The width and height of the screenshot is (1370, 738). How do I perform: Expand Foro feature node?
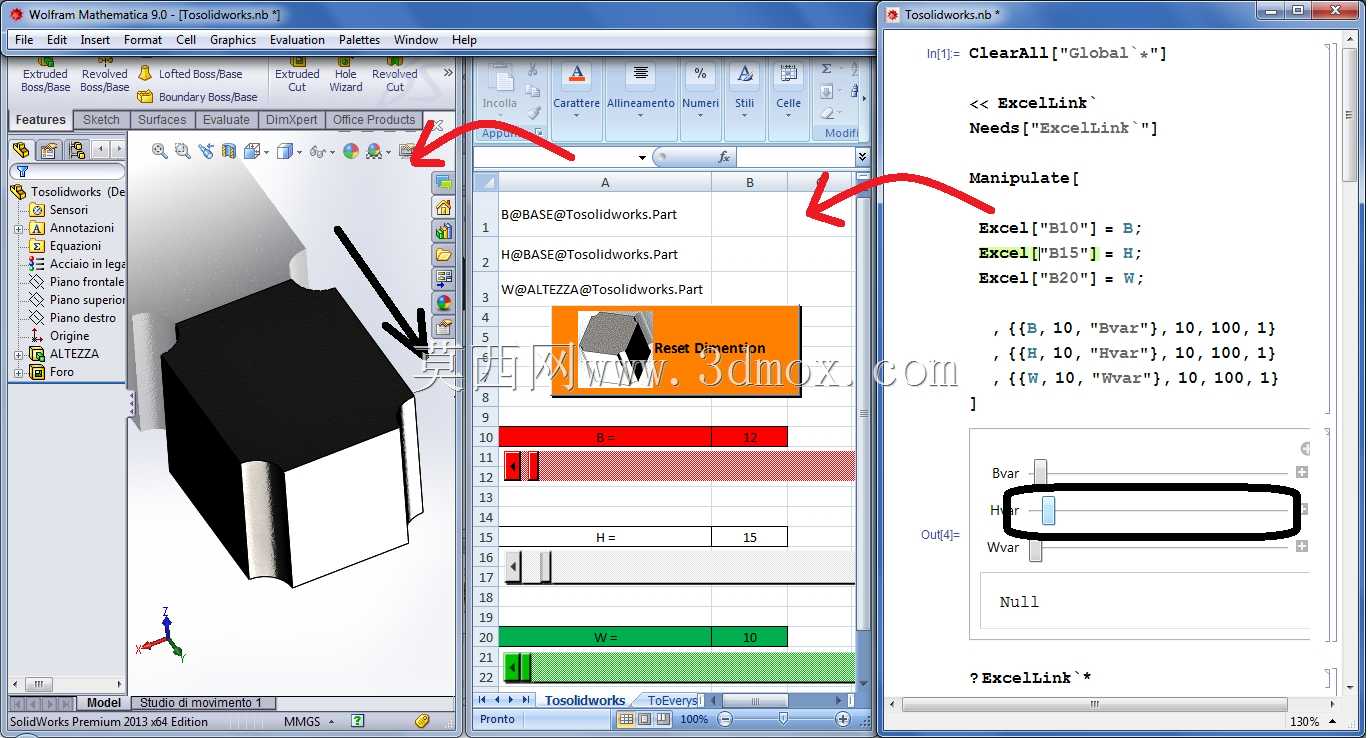[18, 372]
